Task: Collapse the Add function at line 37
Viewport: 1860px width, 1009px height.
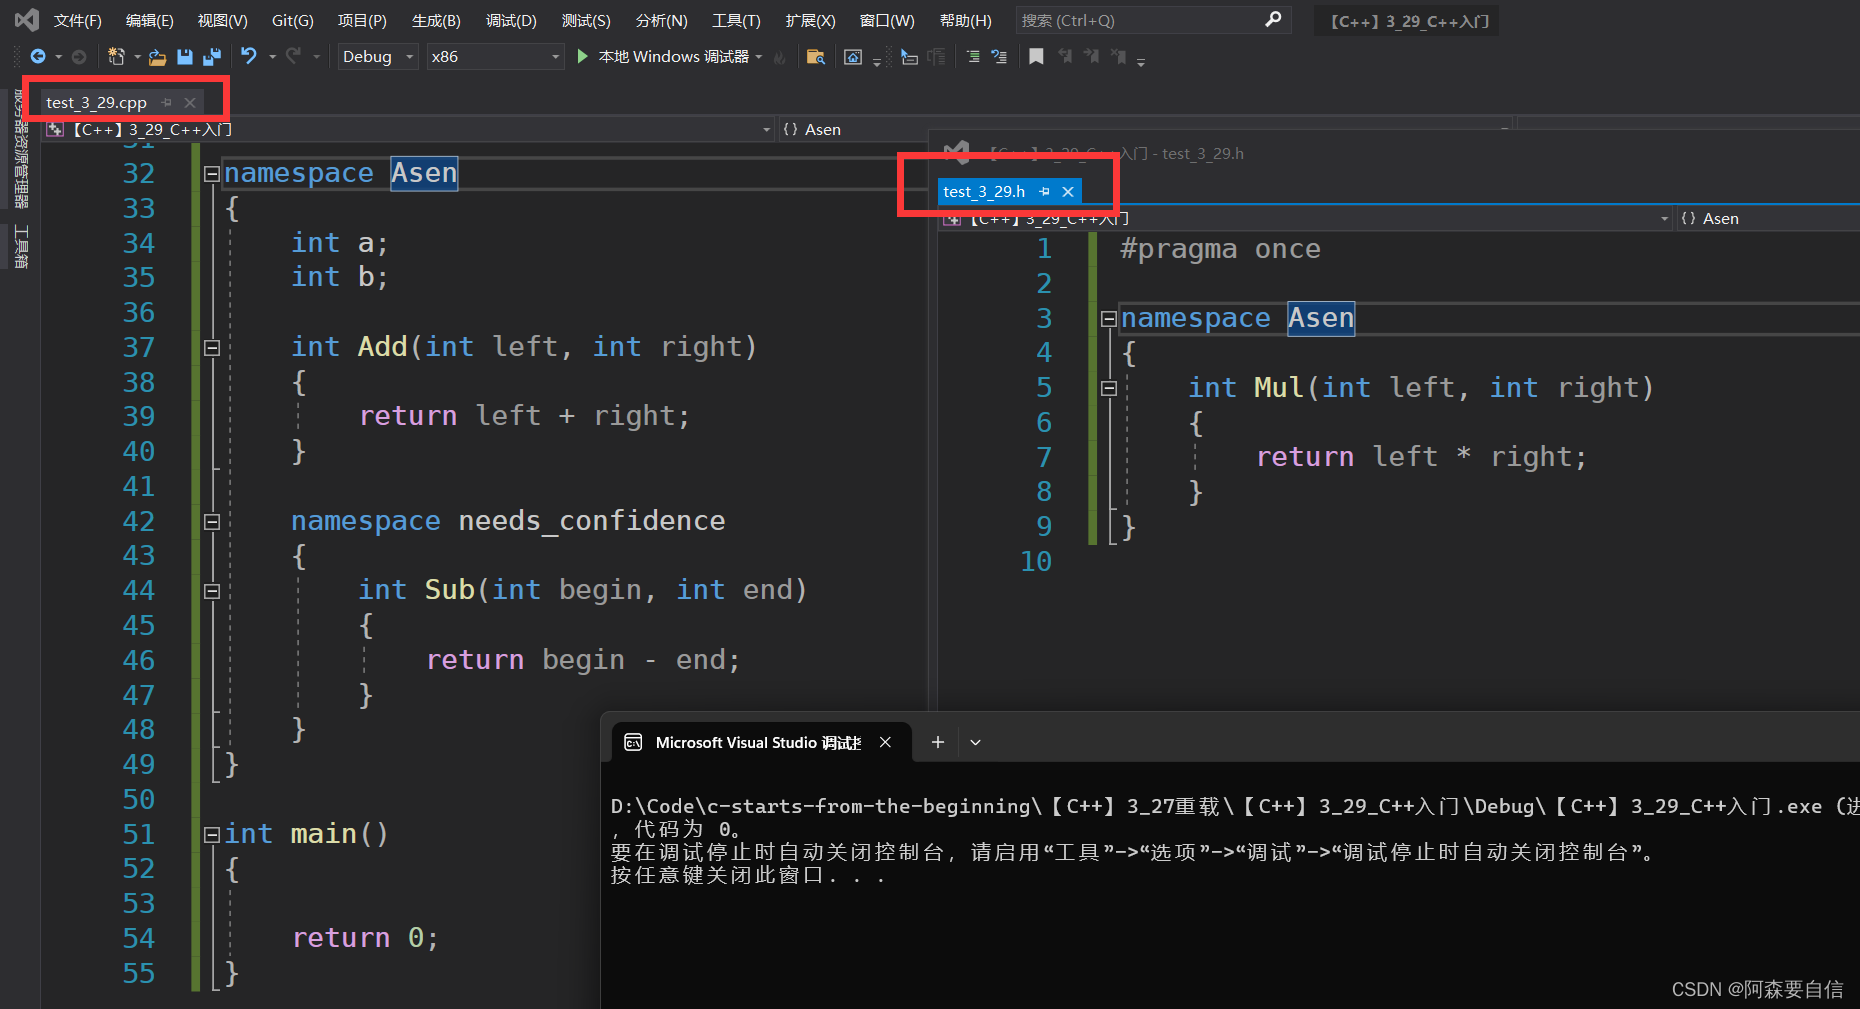Action: [x=212, y=348]
